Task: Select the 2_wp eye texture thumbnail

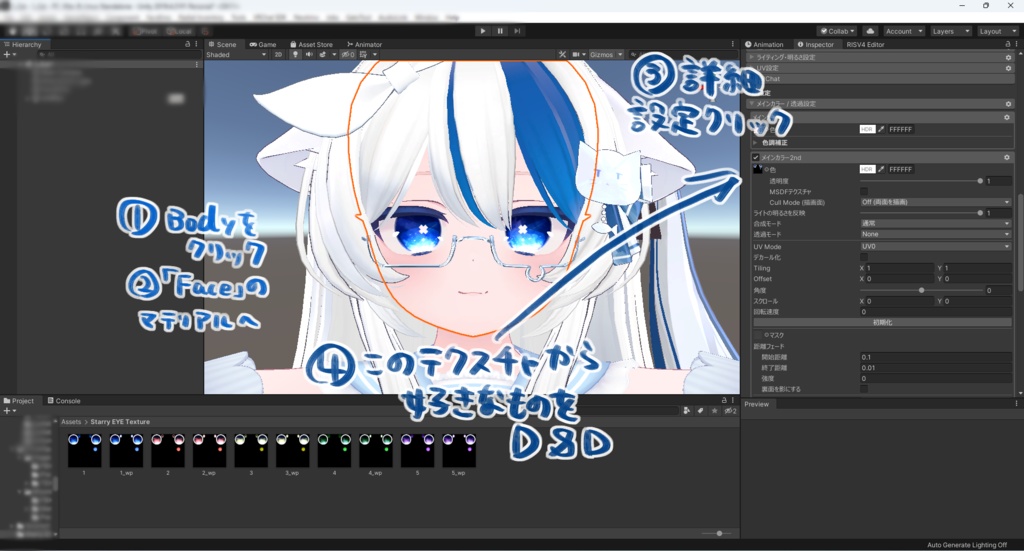Action: click(x=209, y=450)
